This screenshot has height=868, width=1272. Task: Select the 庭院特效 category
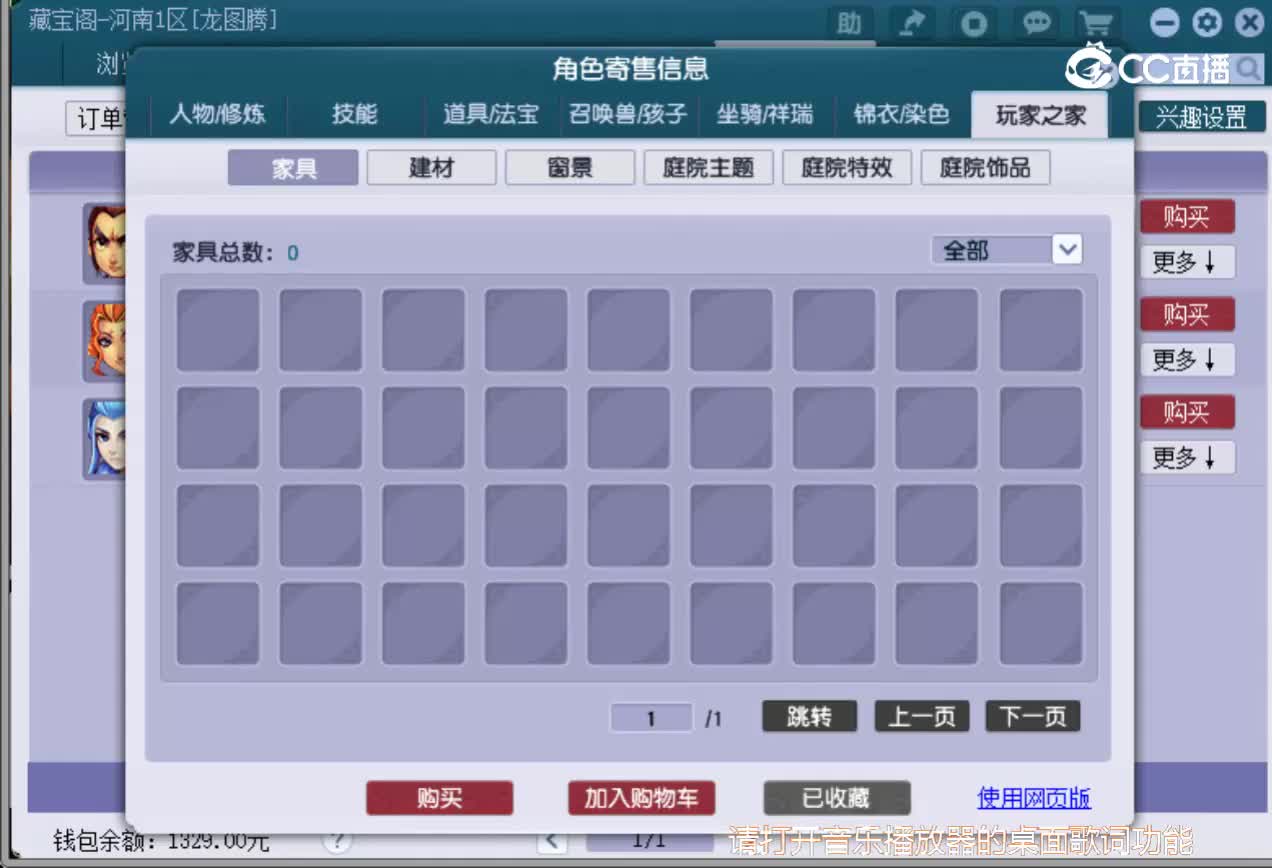tap(847, 167)
